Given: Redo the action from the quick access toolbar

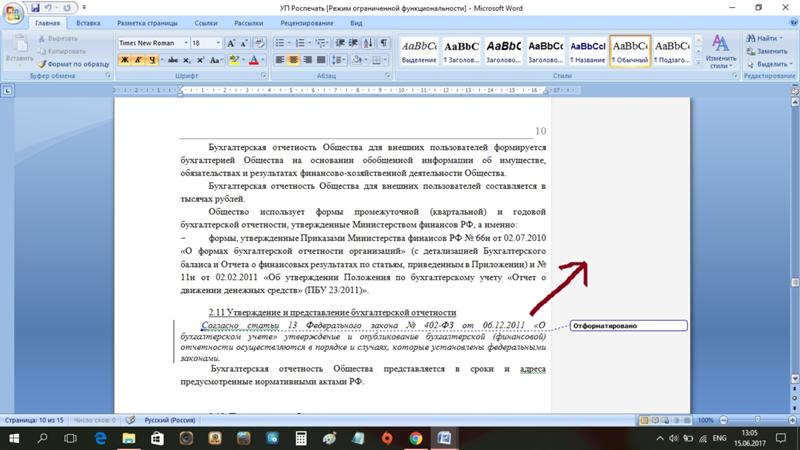Looking at the screenshot, I should [x=67, y=8].
